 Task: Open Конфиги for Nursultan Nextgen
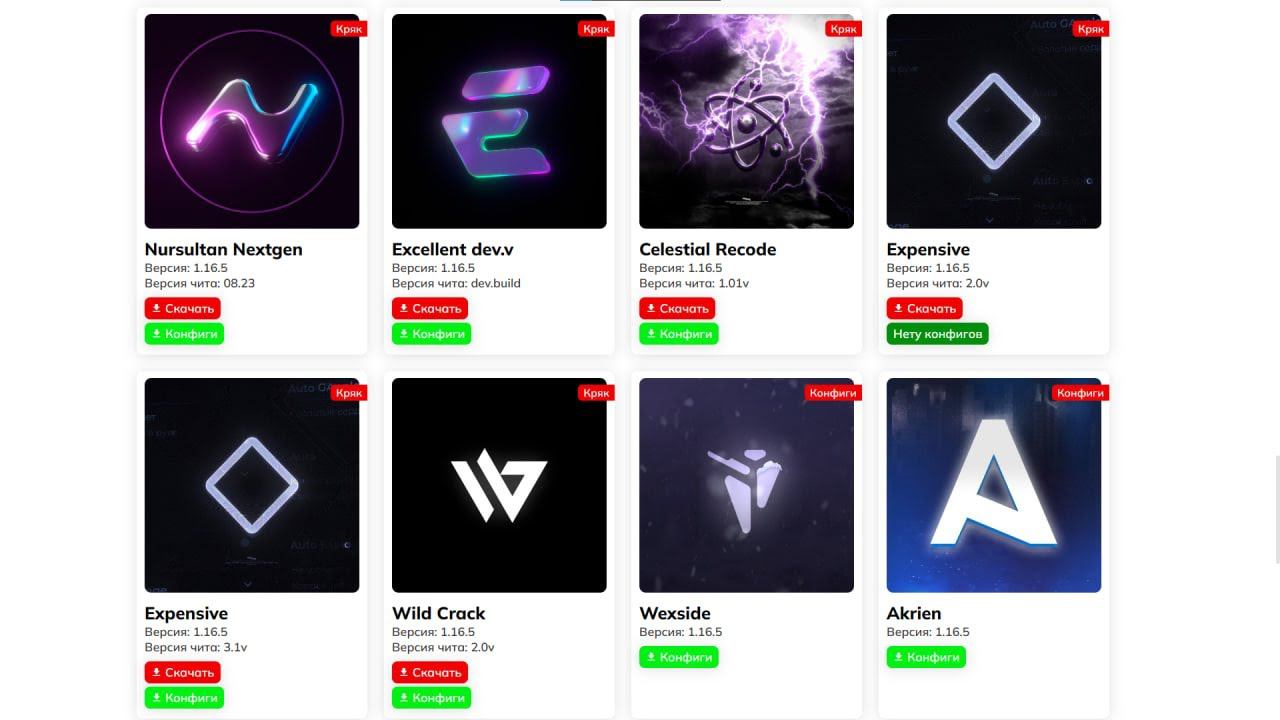(x=184, y=334)
